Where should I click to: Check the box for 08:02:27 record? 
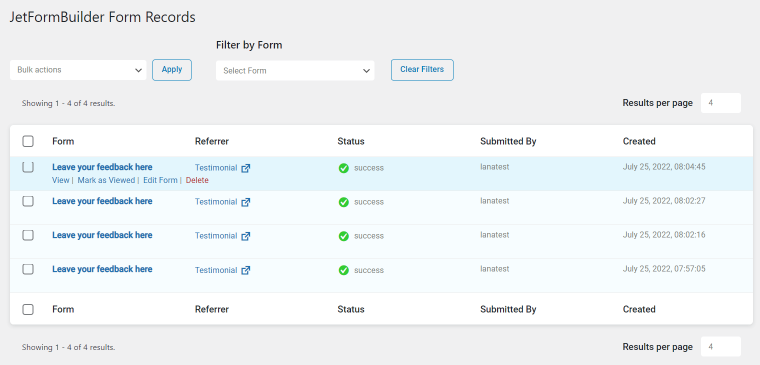pyautogui.click(x=28, y=201)
